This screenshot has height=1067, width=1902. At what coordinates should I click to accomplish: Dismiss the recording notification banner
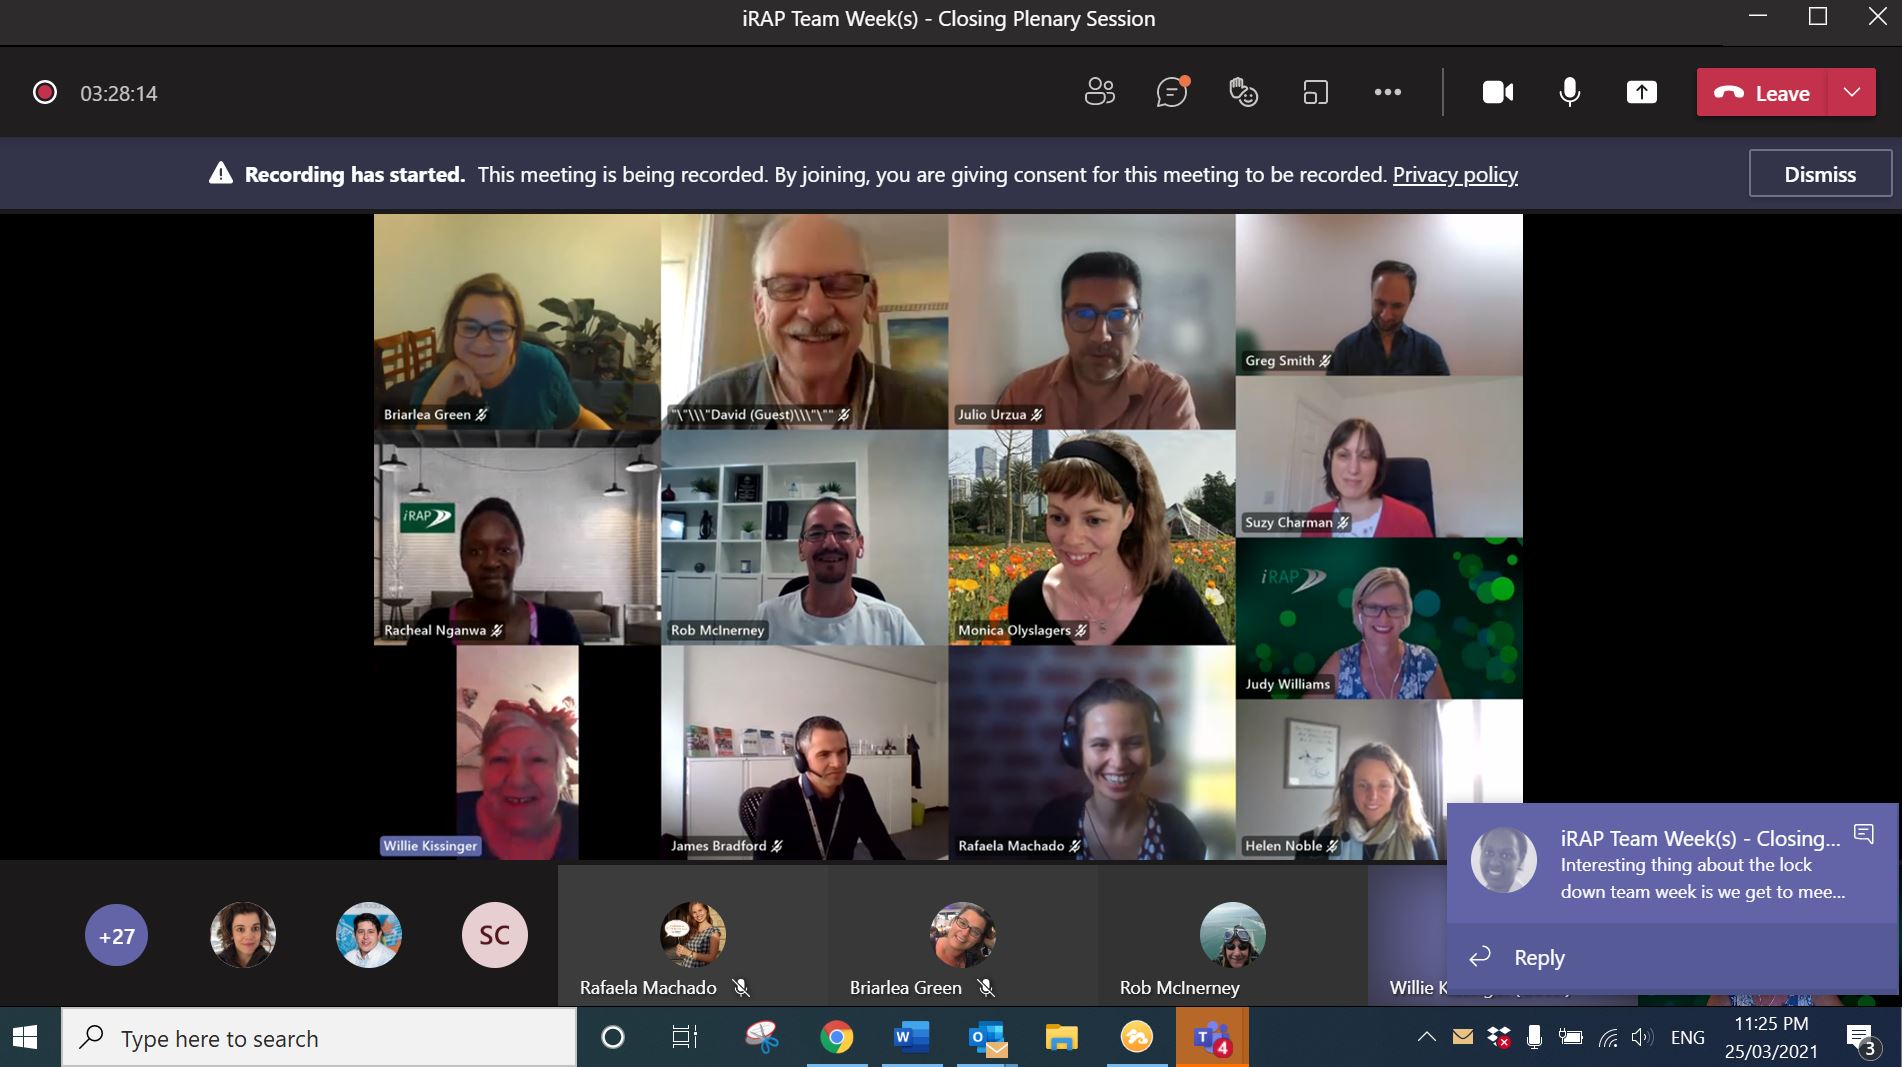(x=1819, y=174)
